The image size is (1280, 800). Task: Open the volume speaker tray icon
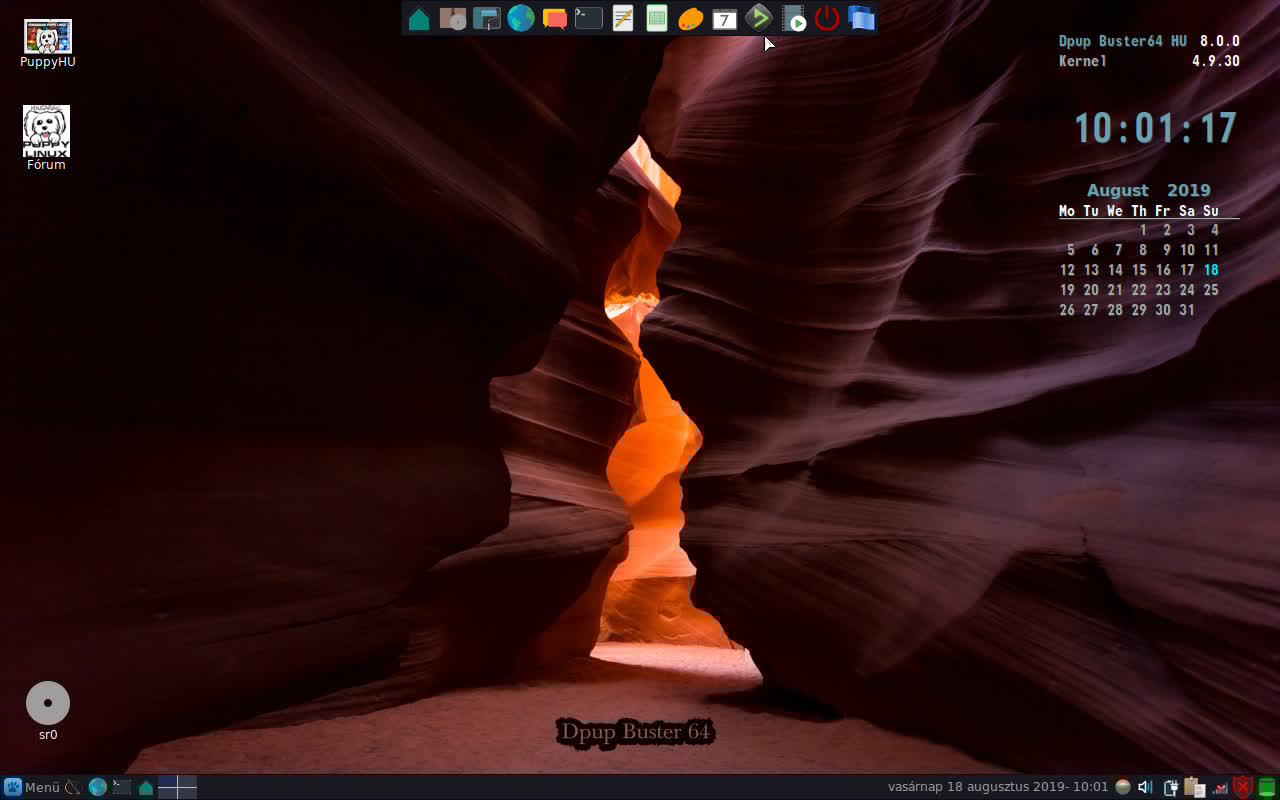pyautogui.click(x=1146, y=787)
